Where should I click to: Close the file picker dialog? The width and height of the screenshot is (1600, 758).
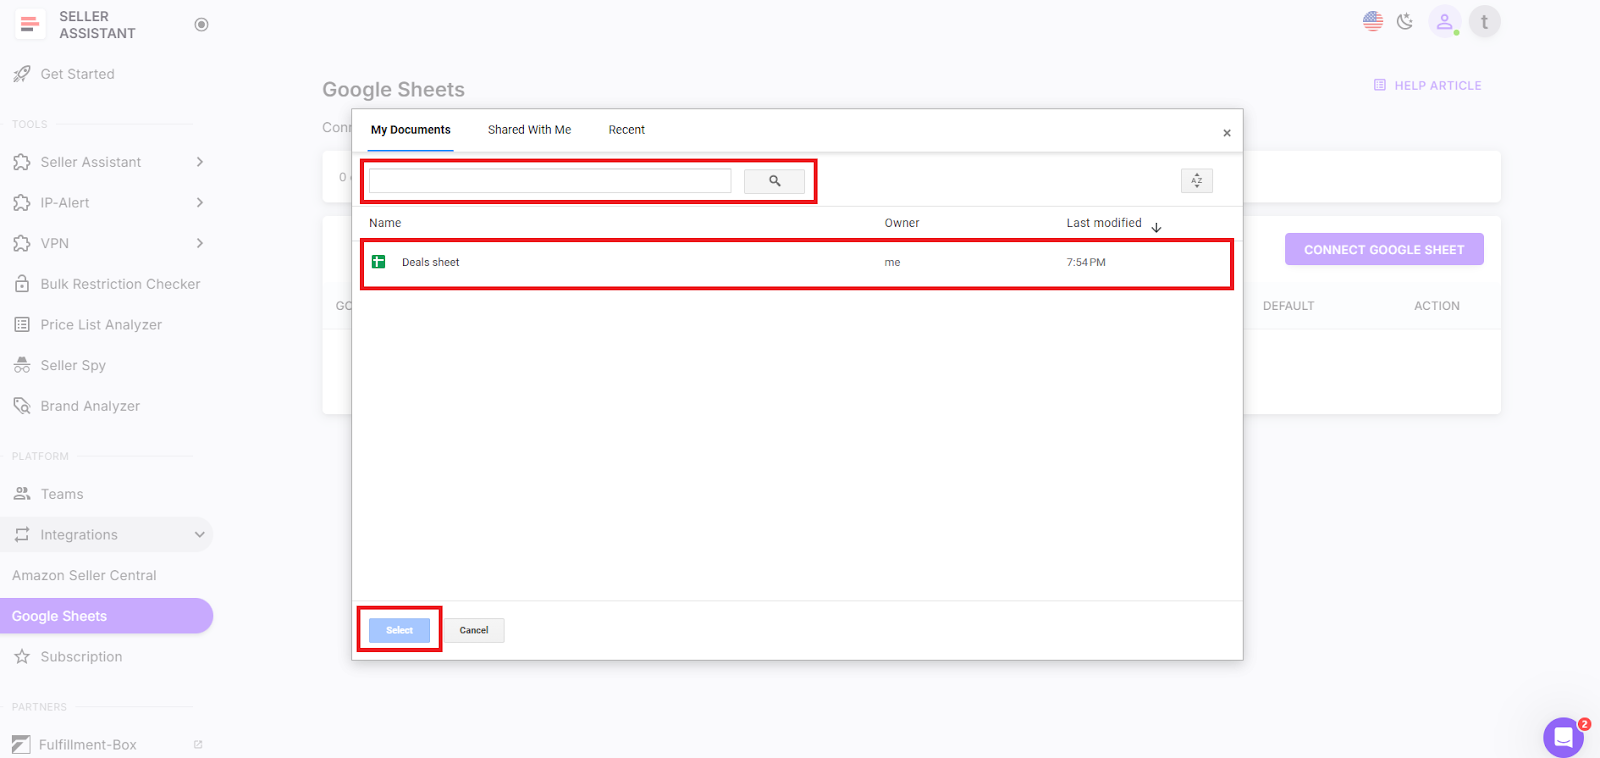pyautogui.click(x=1227, y=133)
